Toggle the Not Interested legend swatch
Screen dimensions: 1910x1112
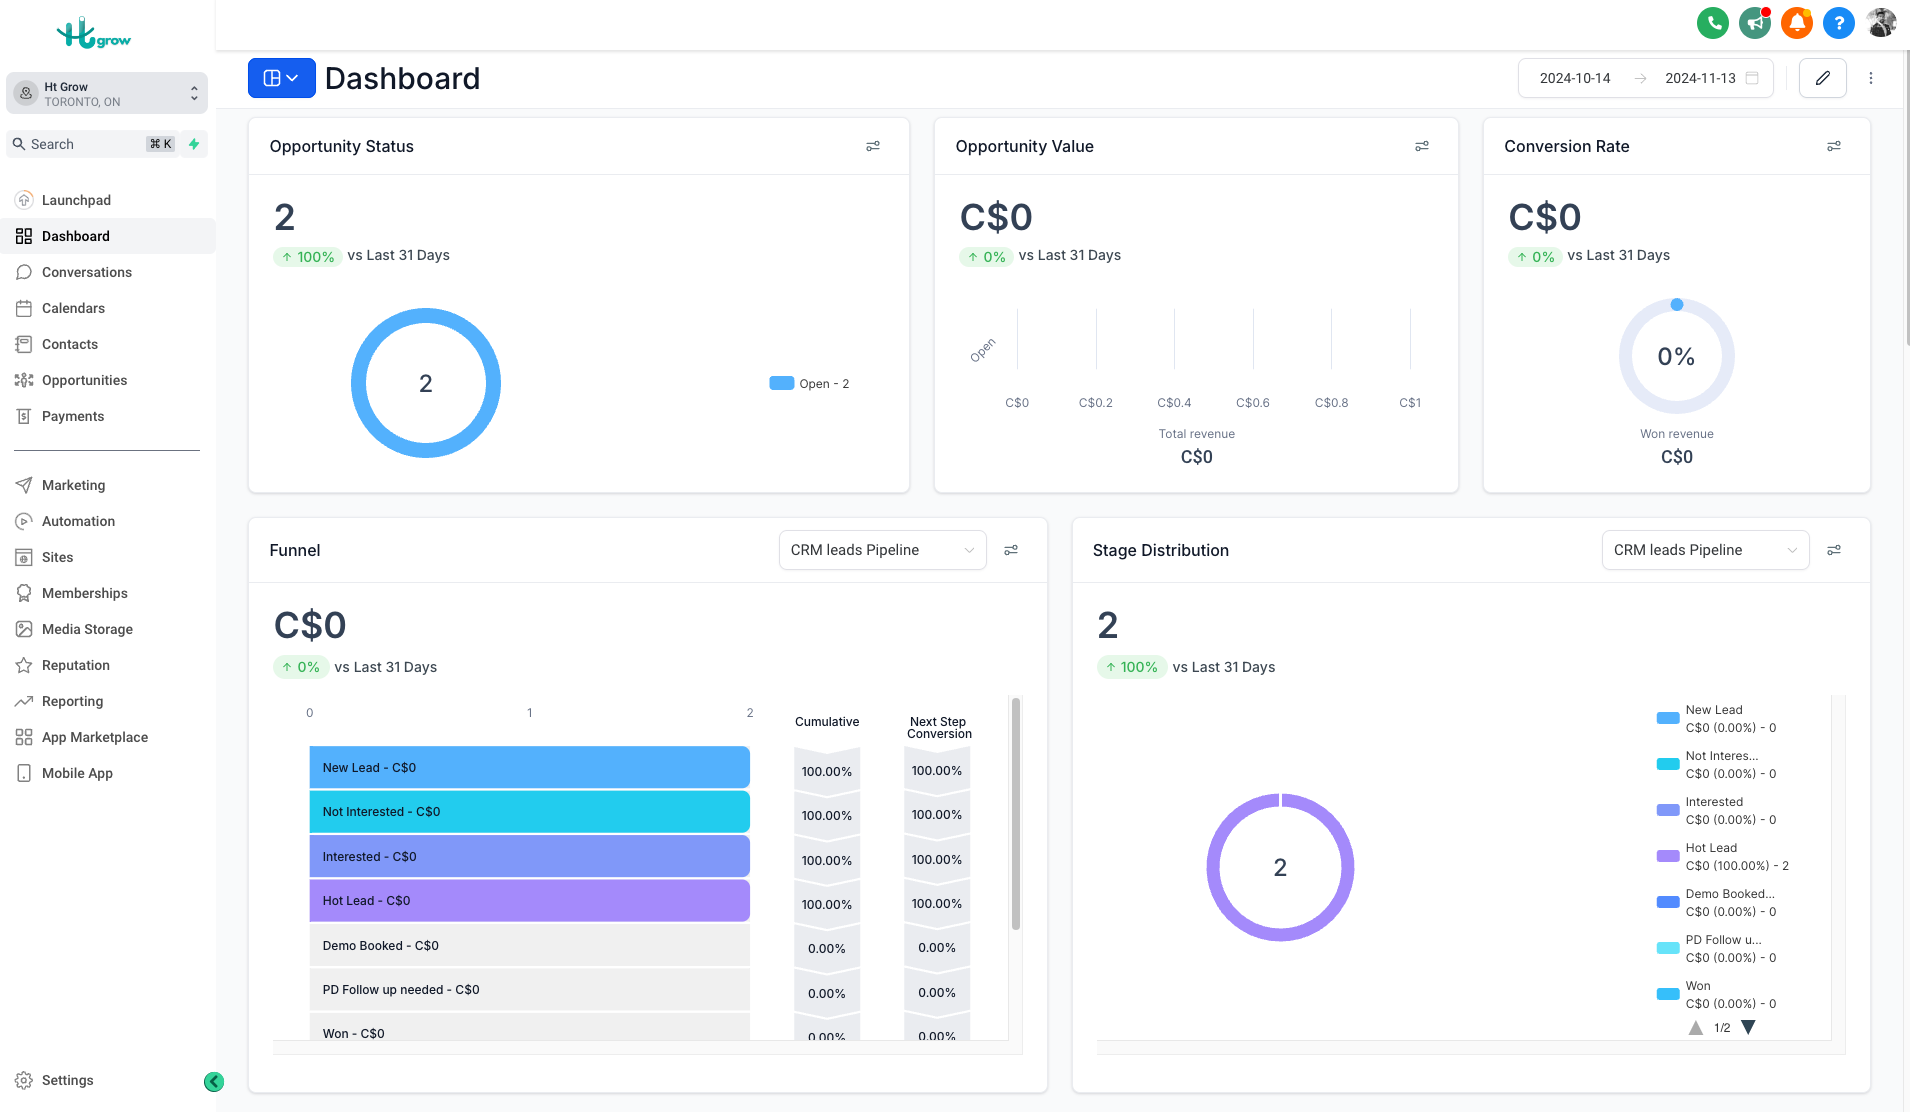click(1668, 764)
